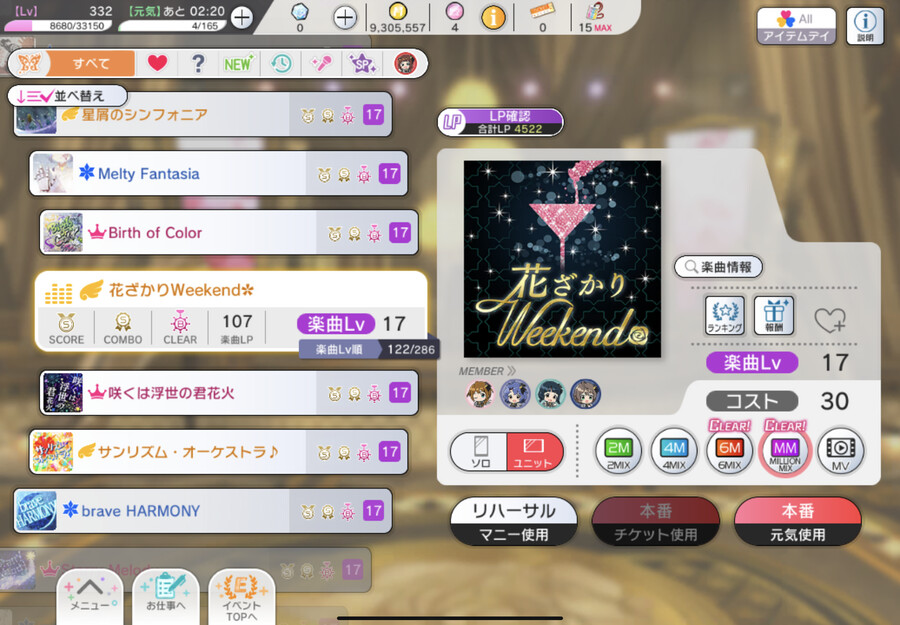Switch to ソロ live mode
Screen dimensions: 900x625
click(480, 452)
